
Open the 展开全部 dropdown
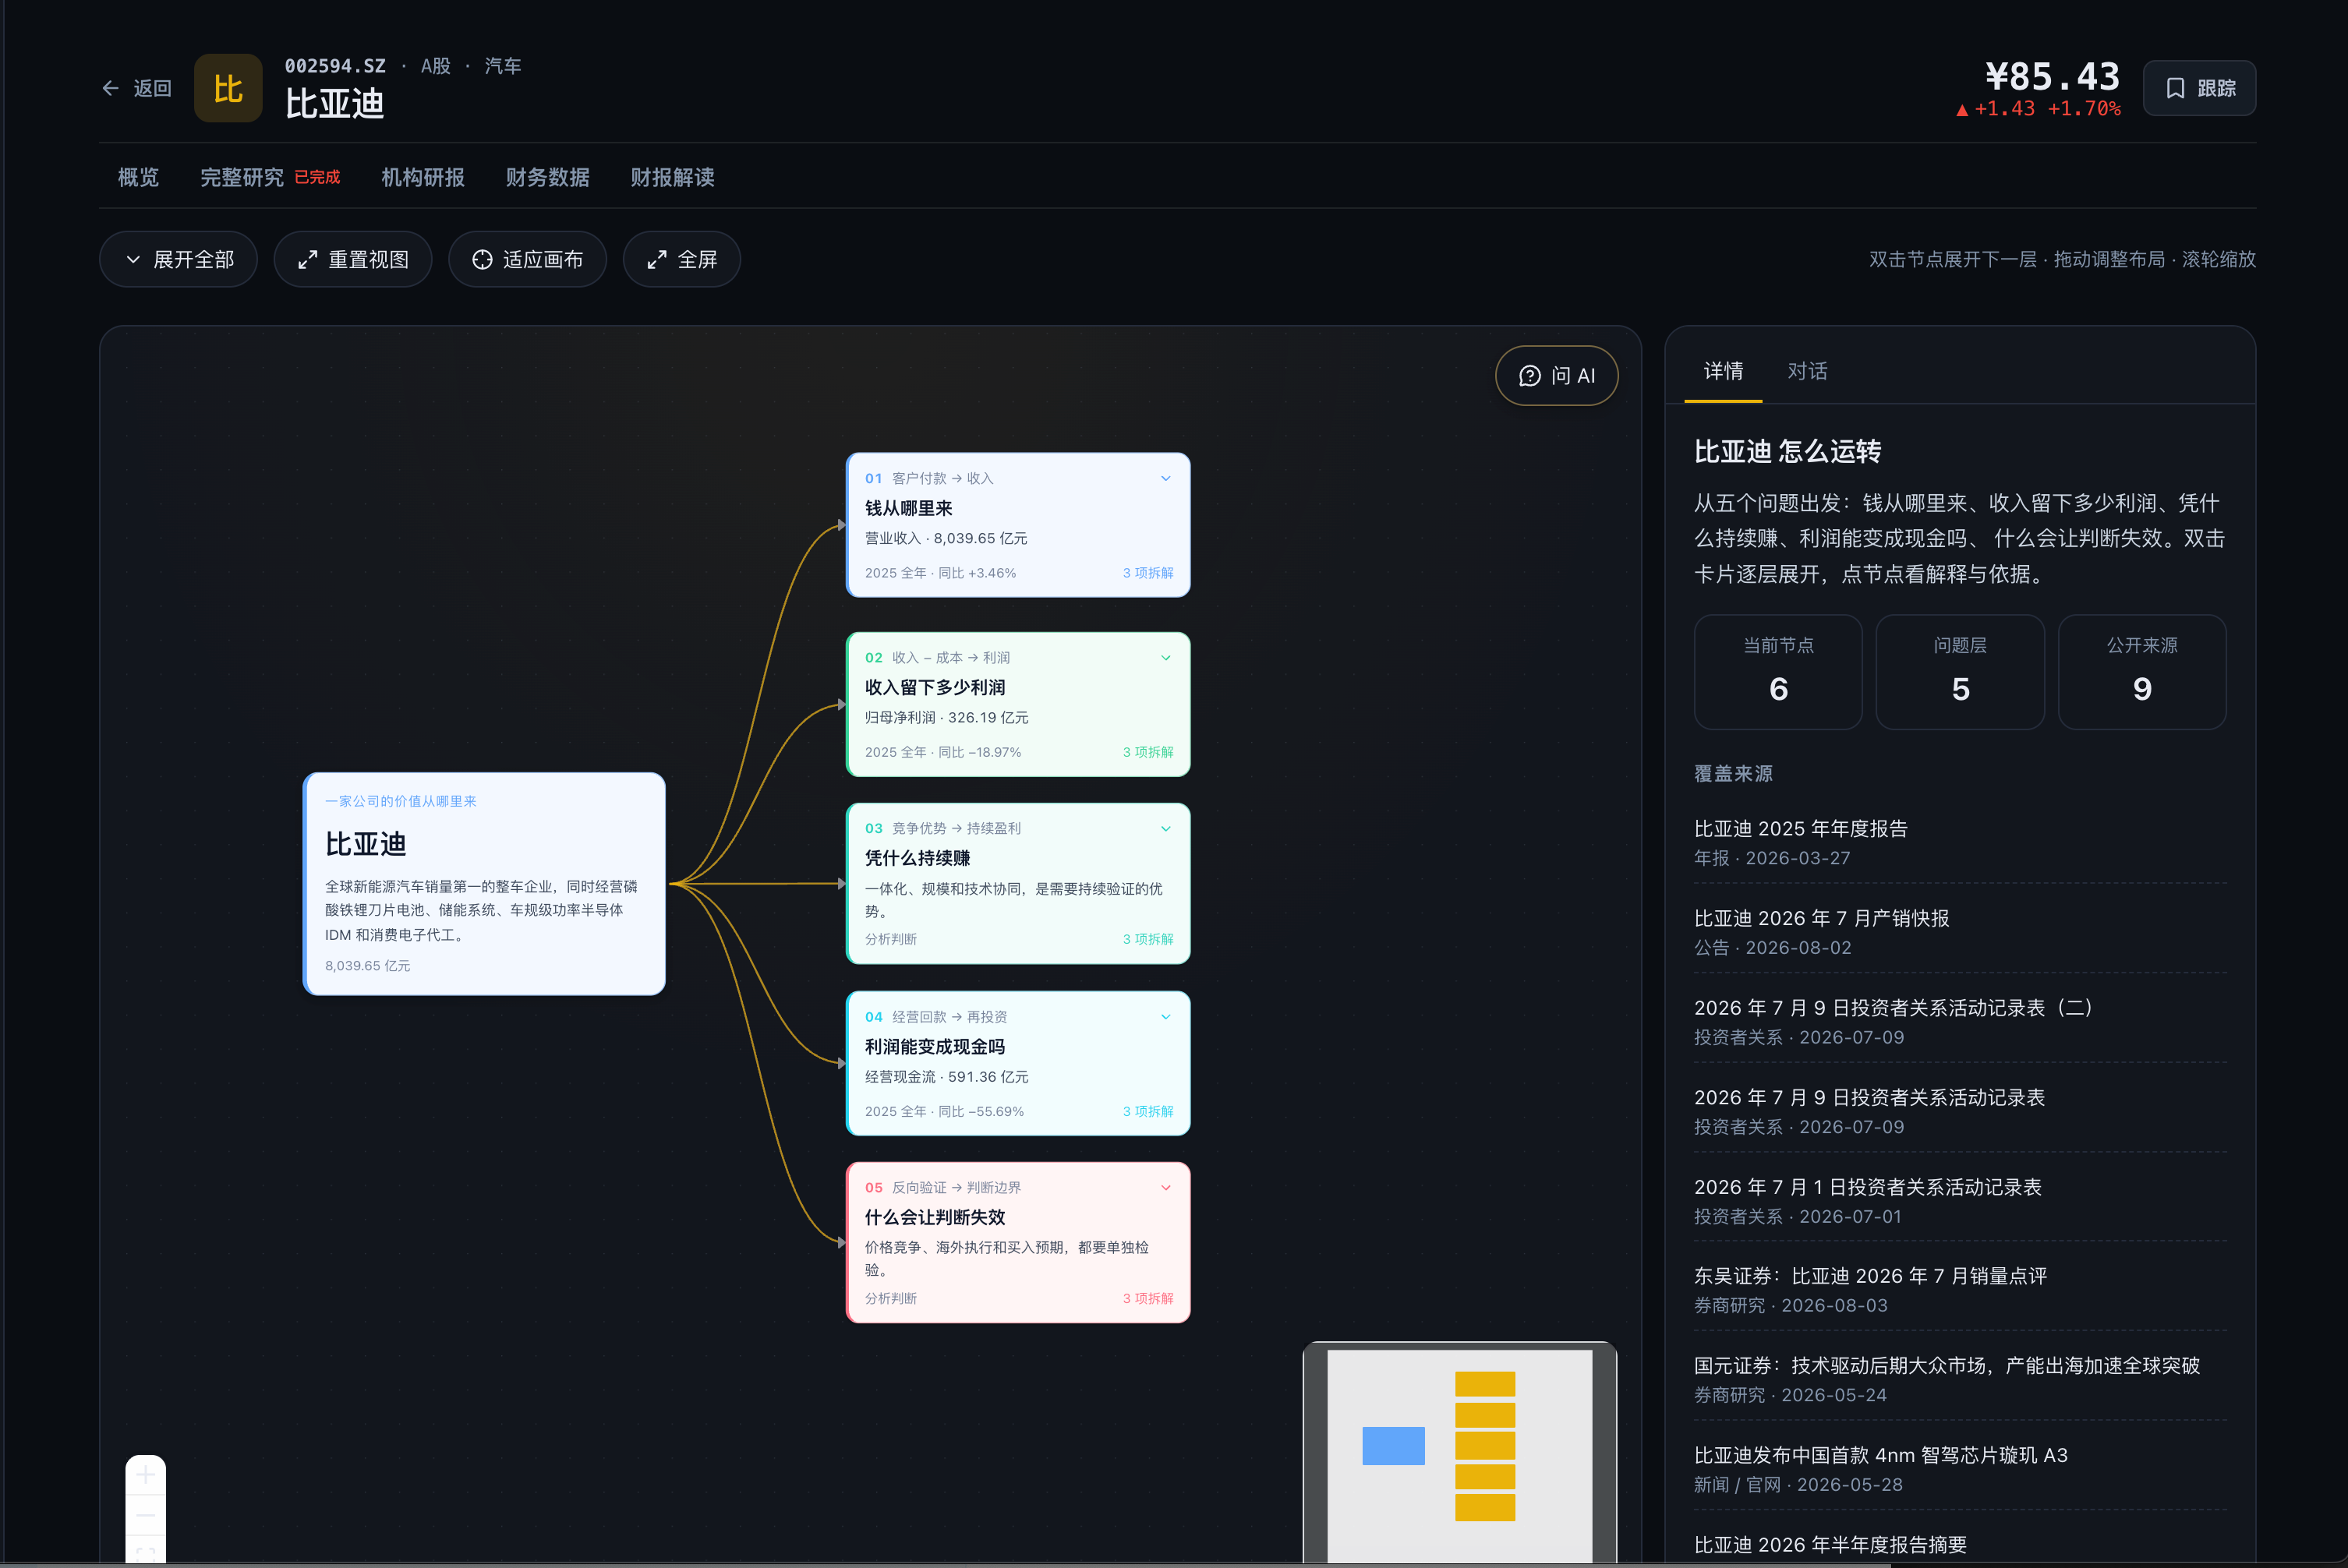tap(178, 259)
